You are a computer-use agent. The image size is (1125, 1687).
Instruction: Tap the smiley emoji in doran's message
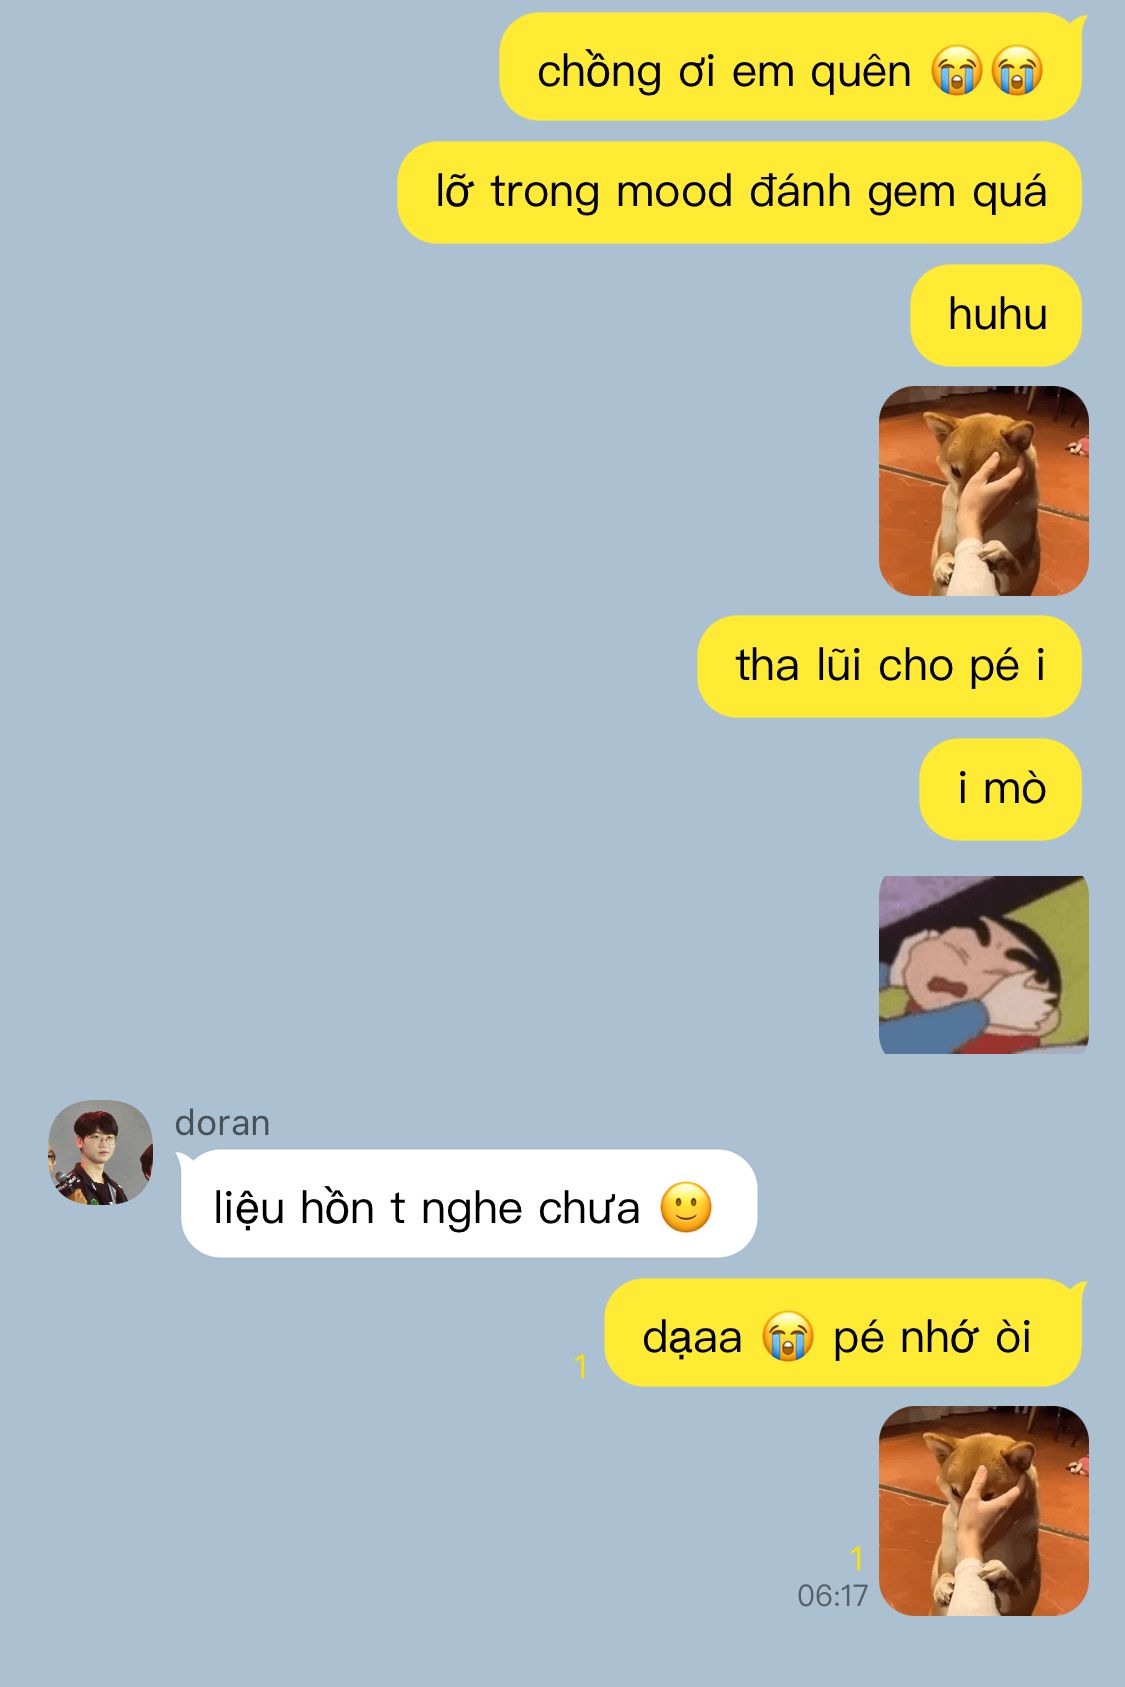click(x=686, y=1207)
